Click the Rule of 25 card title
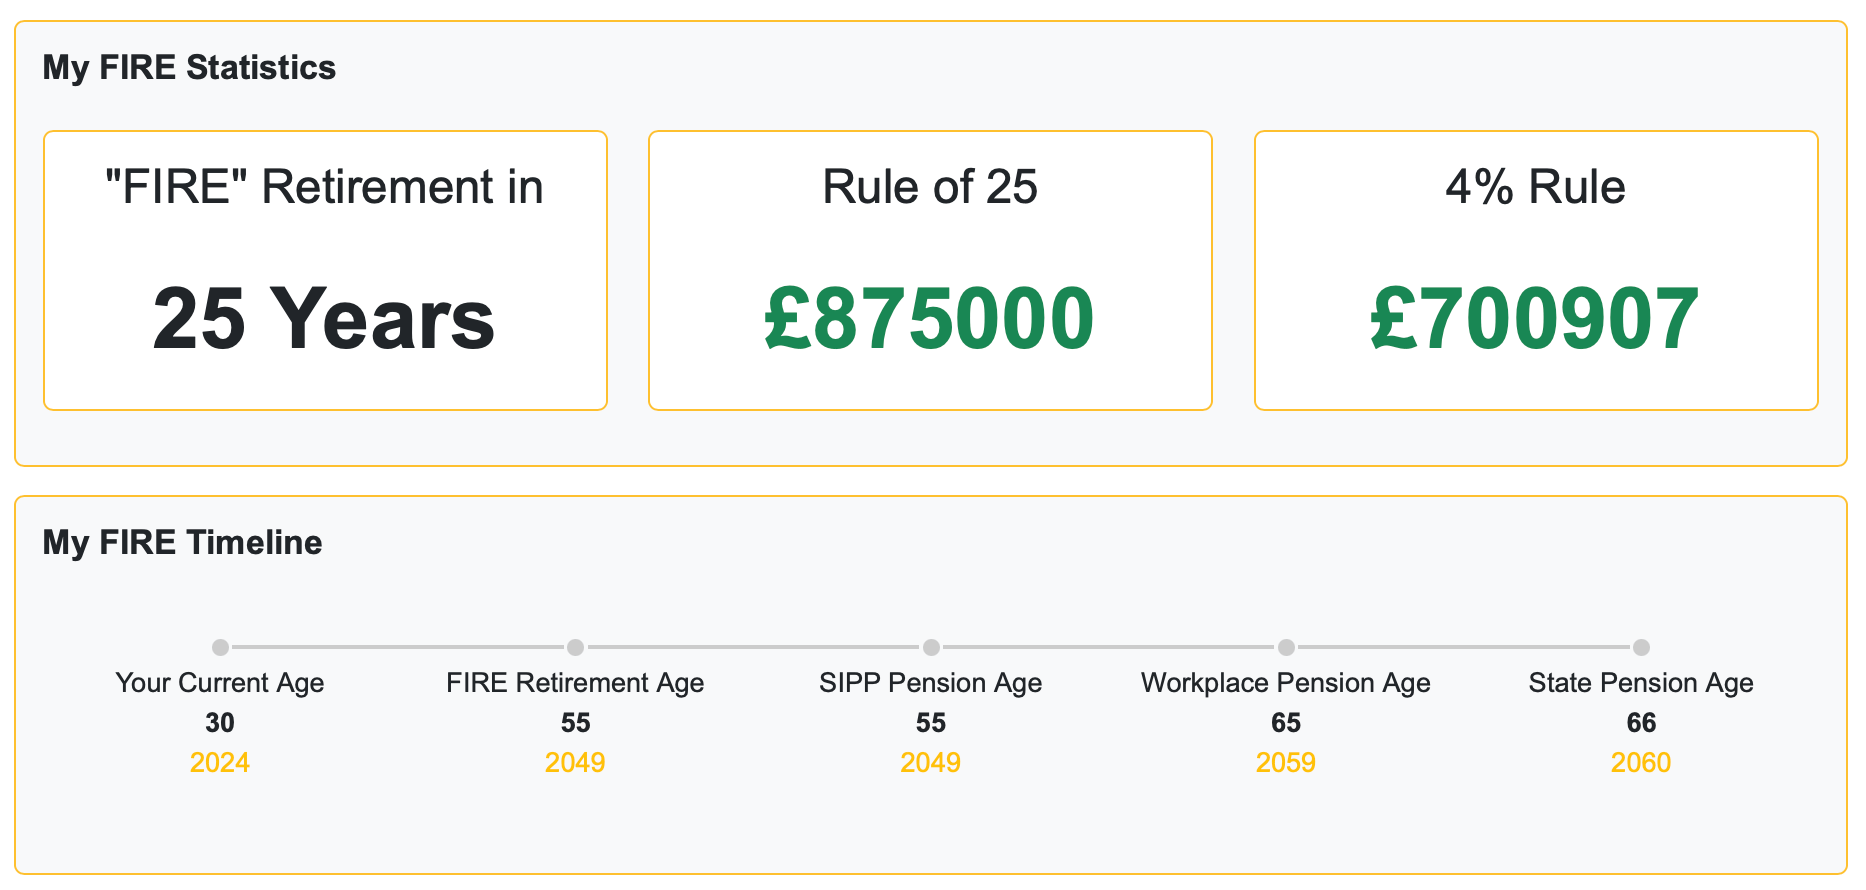 (x=930, y=187)
